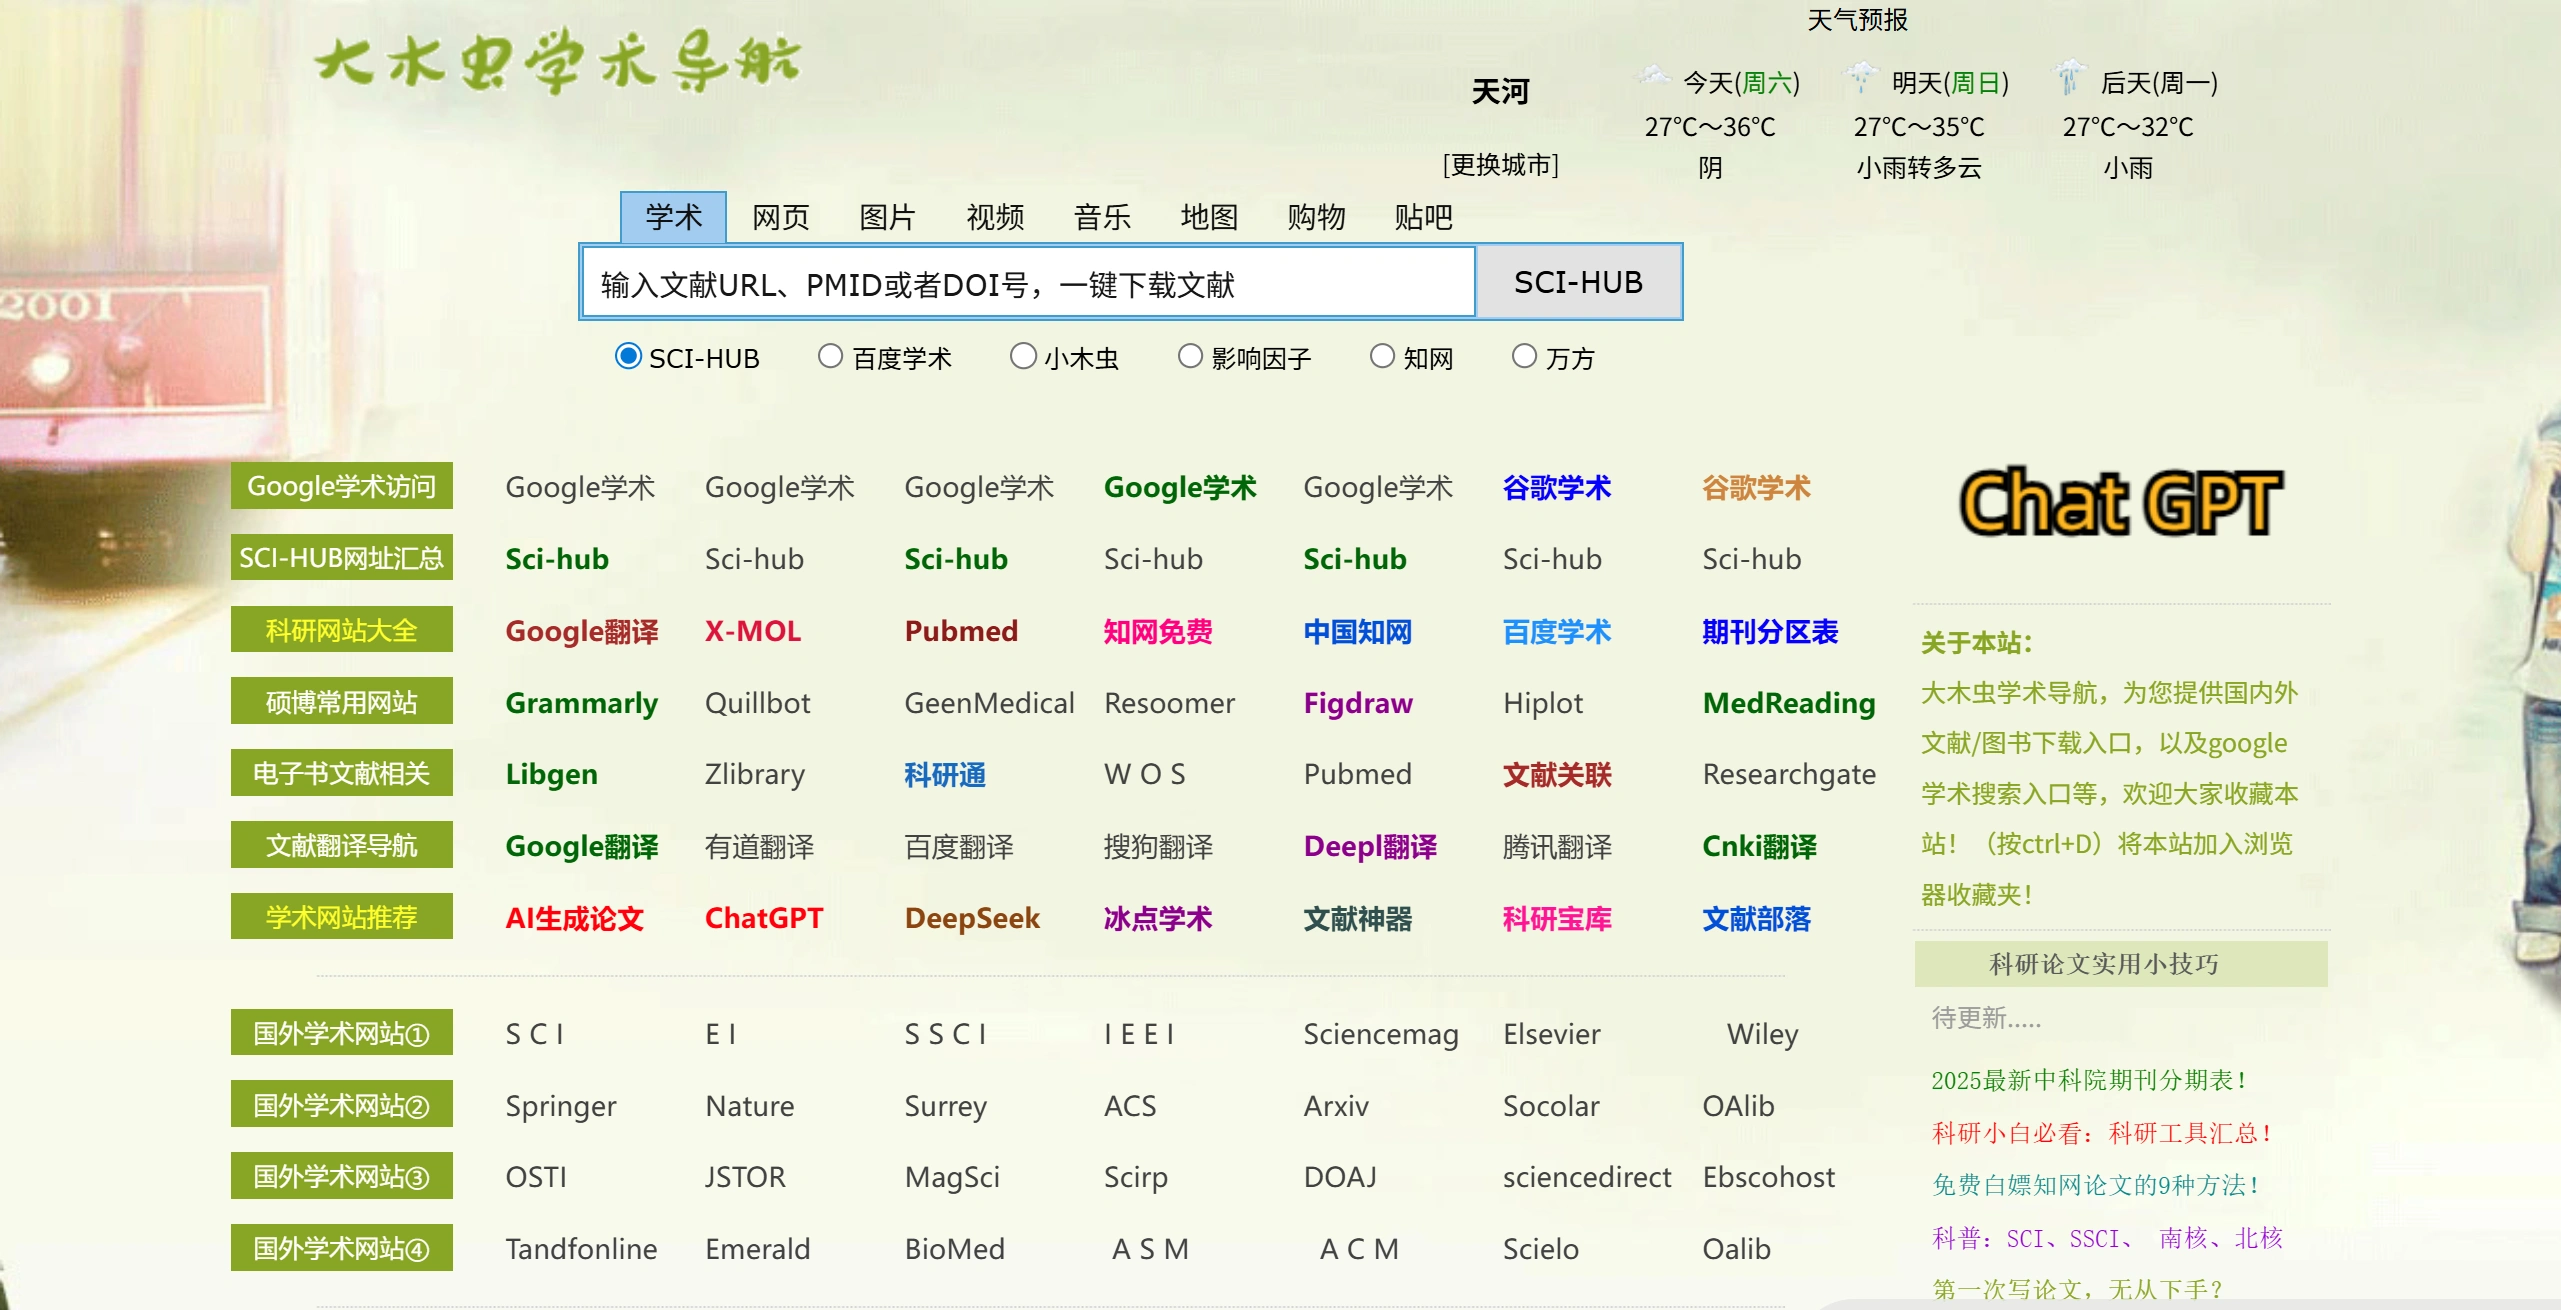The width and height of the screenshot is (2561, 1310).
Task: Open the Deepl翻译 link
Action: (x=1370, y=847)
